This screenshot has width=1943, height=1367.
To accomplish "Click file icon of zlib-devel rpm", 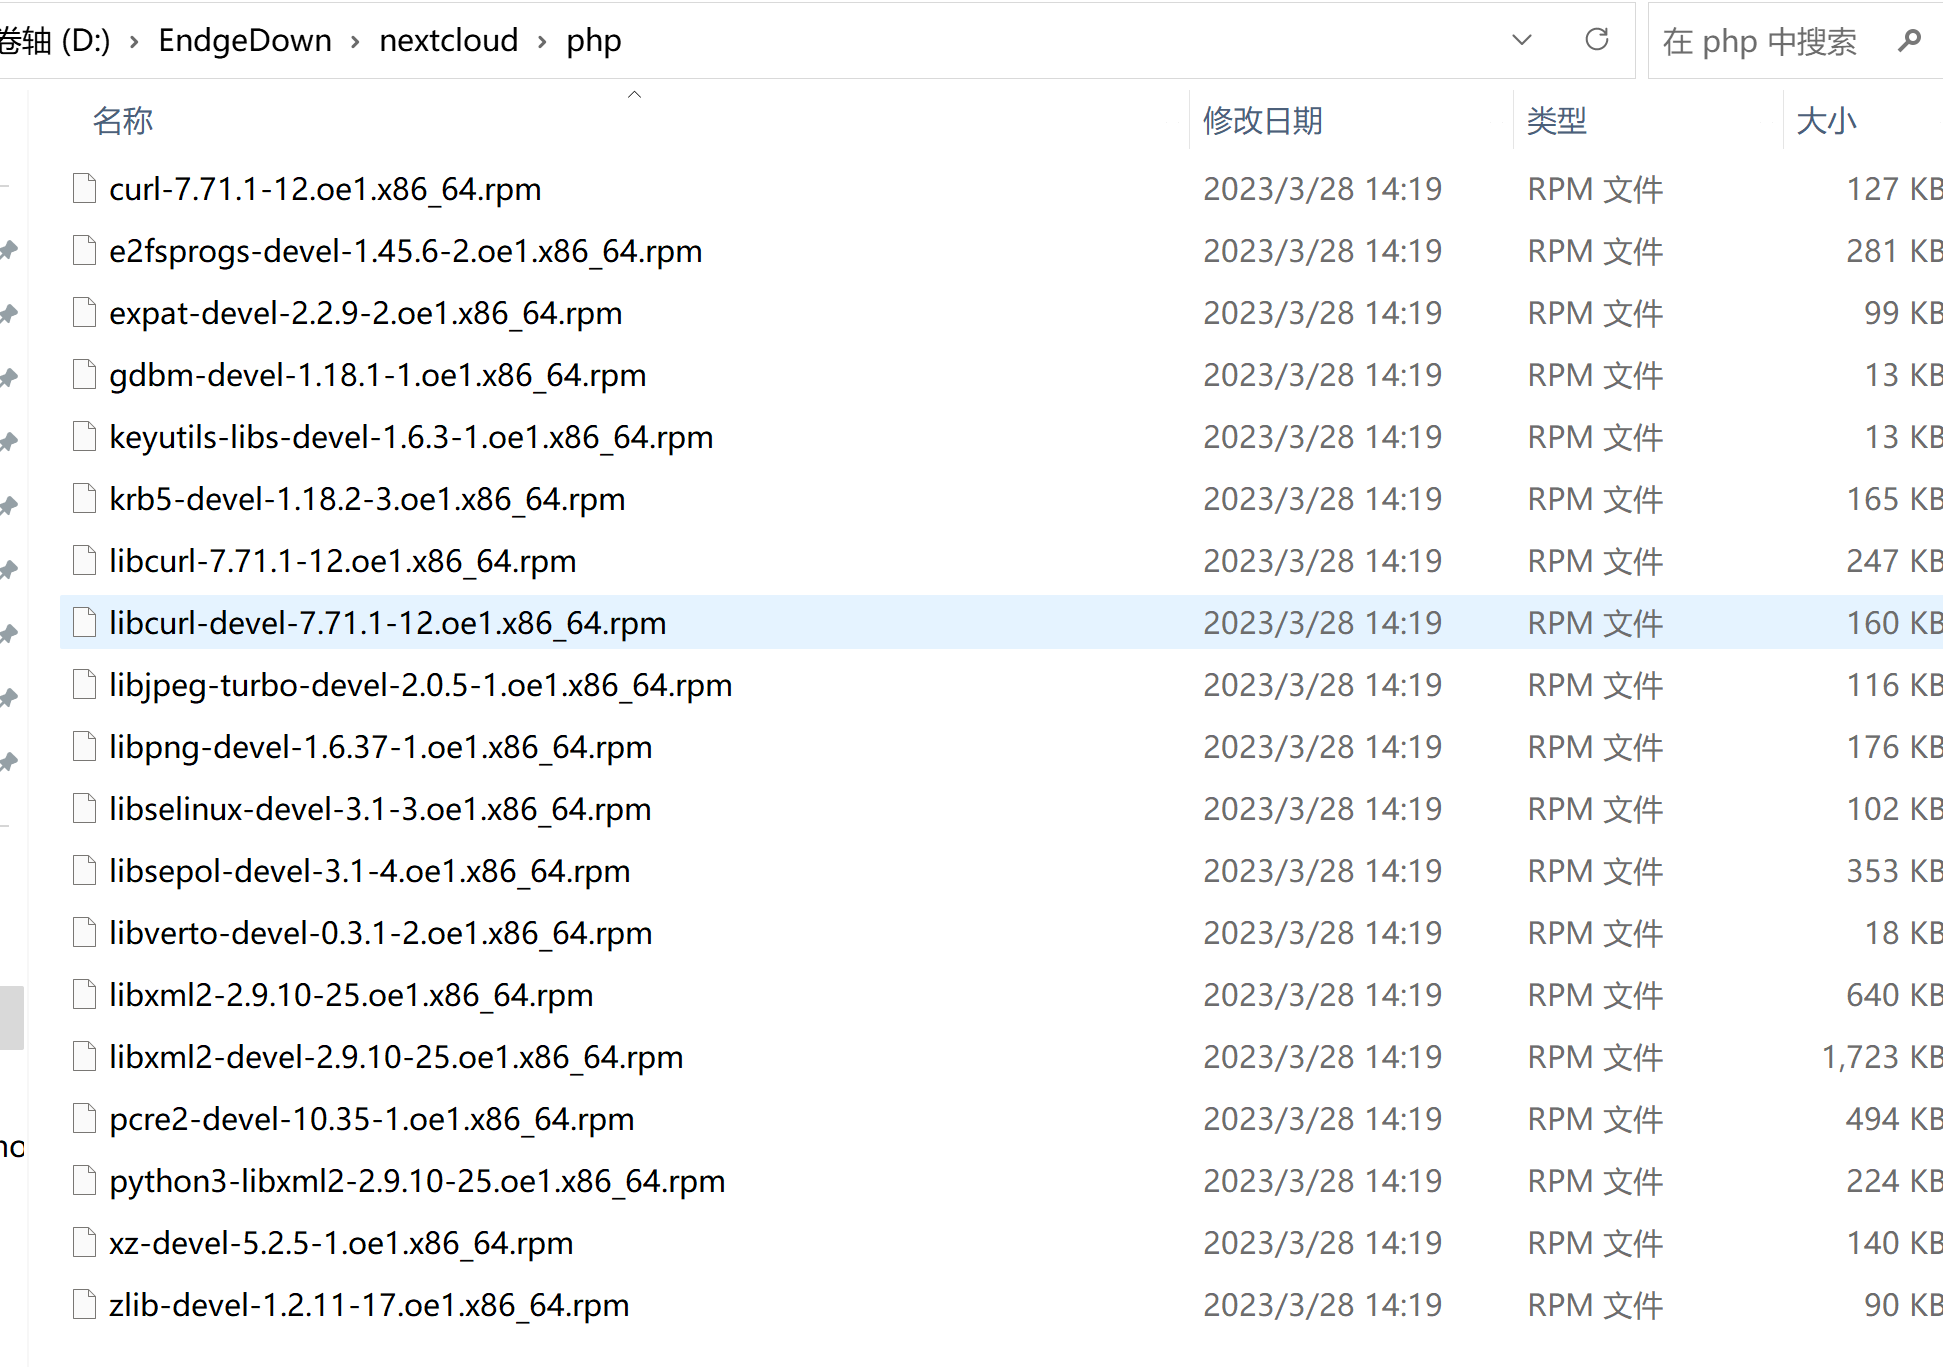I will (85, 1304).
